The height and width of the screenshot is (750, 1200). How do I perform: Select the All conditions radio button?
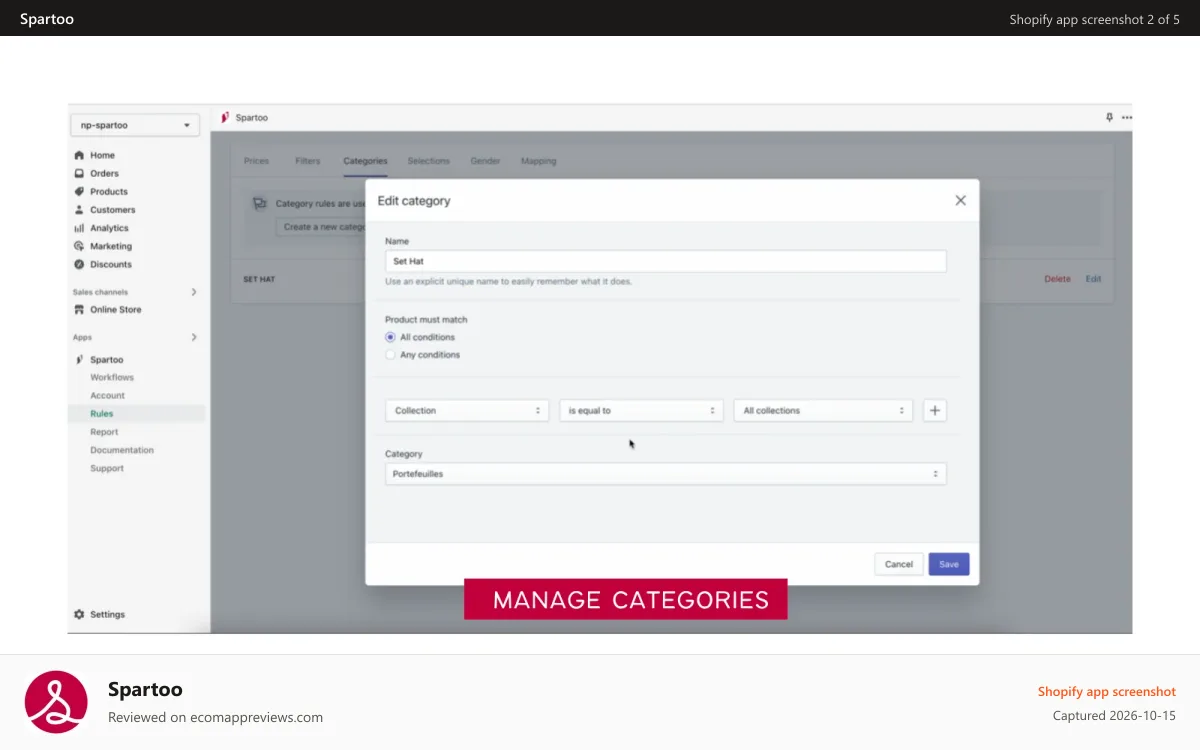click(390, 337)
